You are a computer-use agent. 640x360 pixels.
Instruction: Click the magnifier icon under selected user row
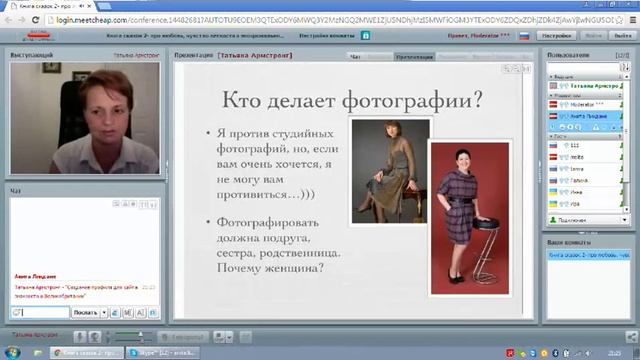578,127
